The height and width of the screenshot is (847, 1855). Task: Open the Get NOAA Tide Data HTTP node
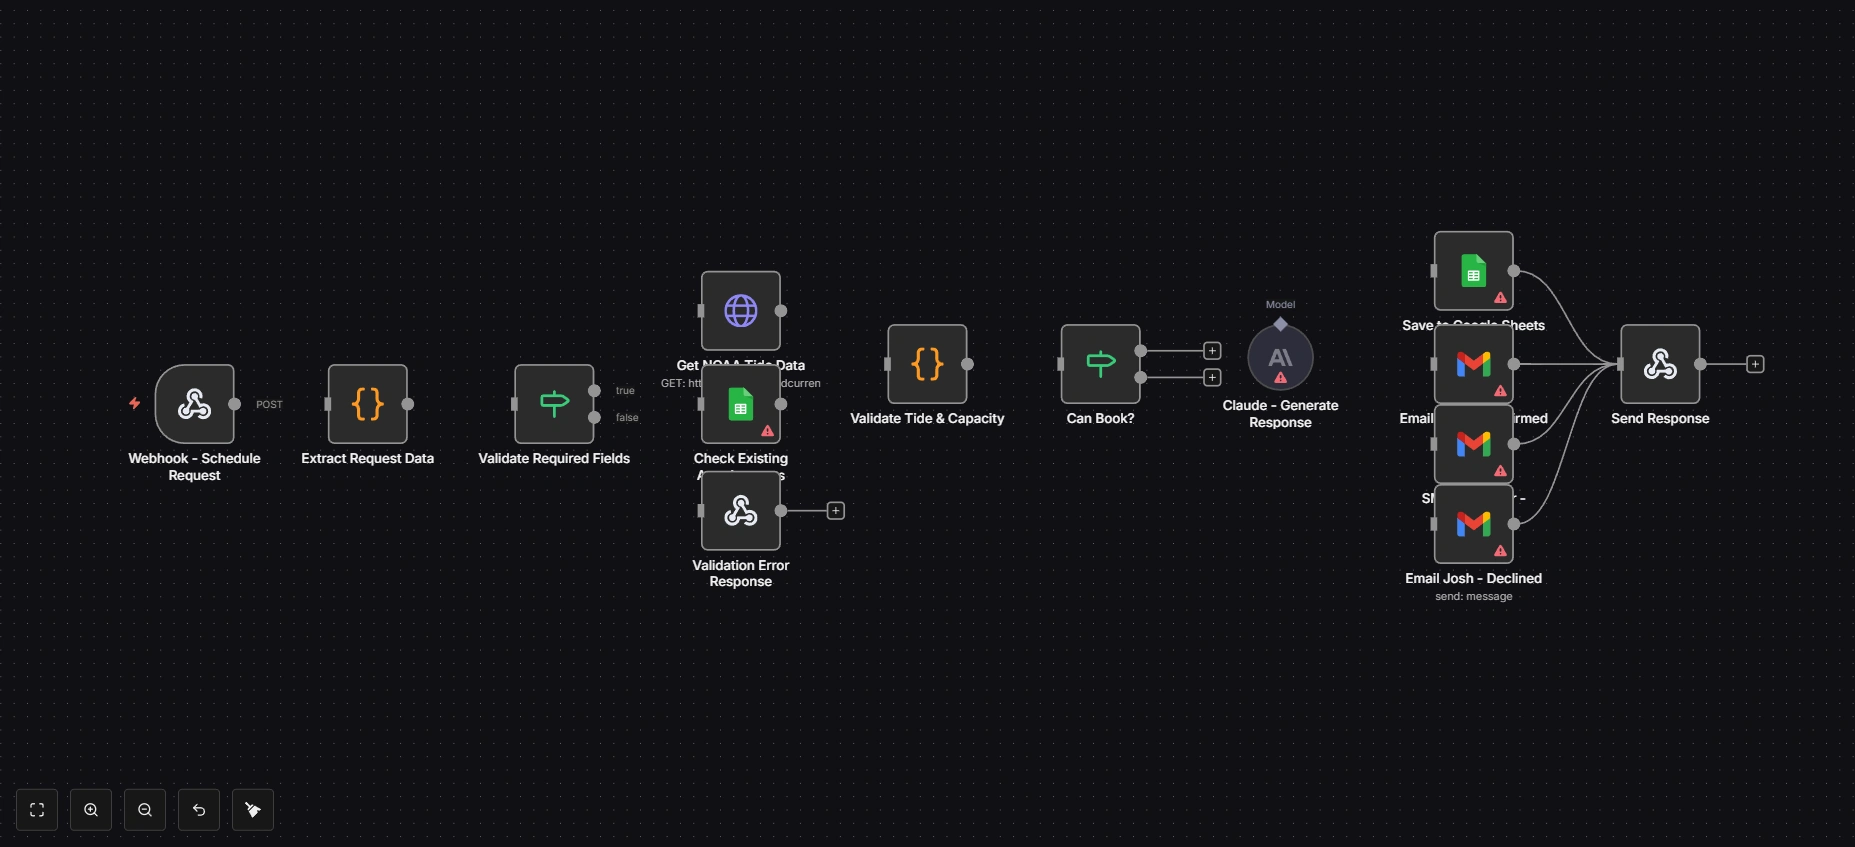click(740, 311)
